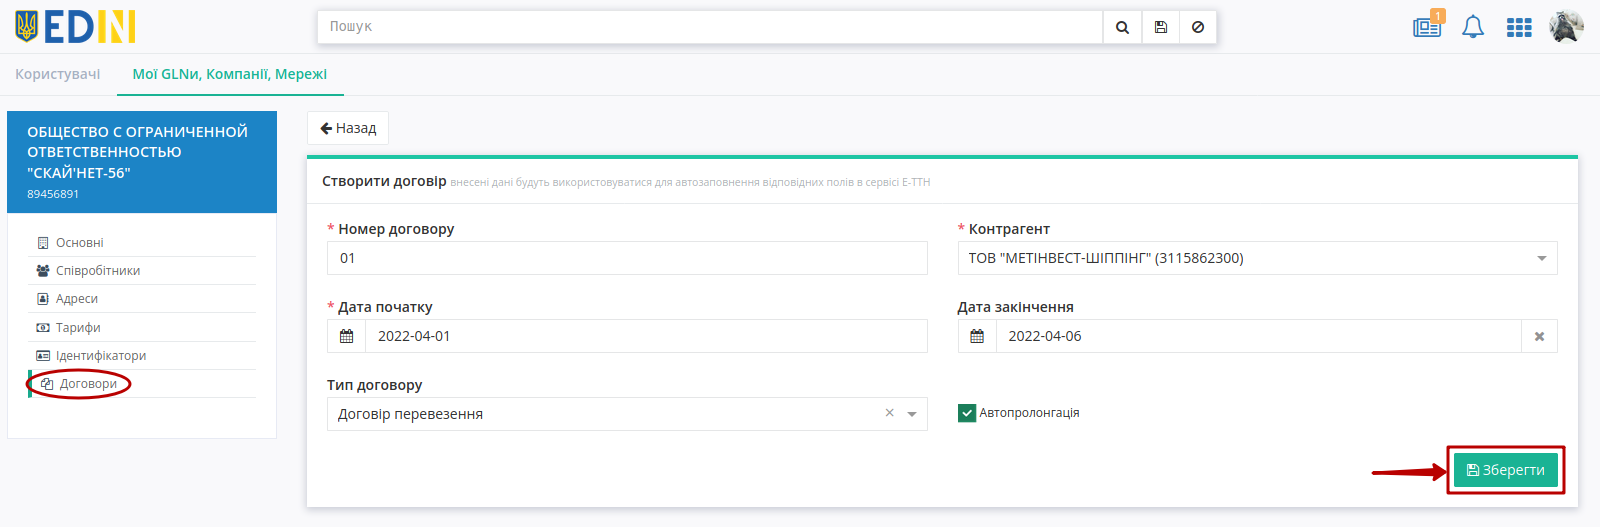Clear the end date with X
The image size is (1600, 527).
[x=1539, y=336]
